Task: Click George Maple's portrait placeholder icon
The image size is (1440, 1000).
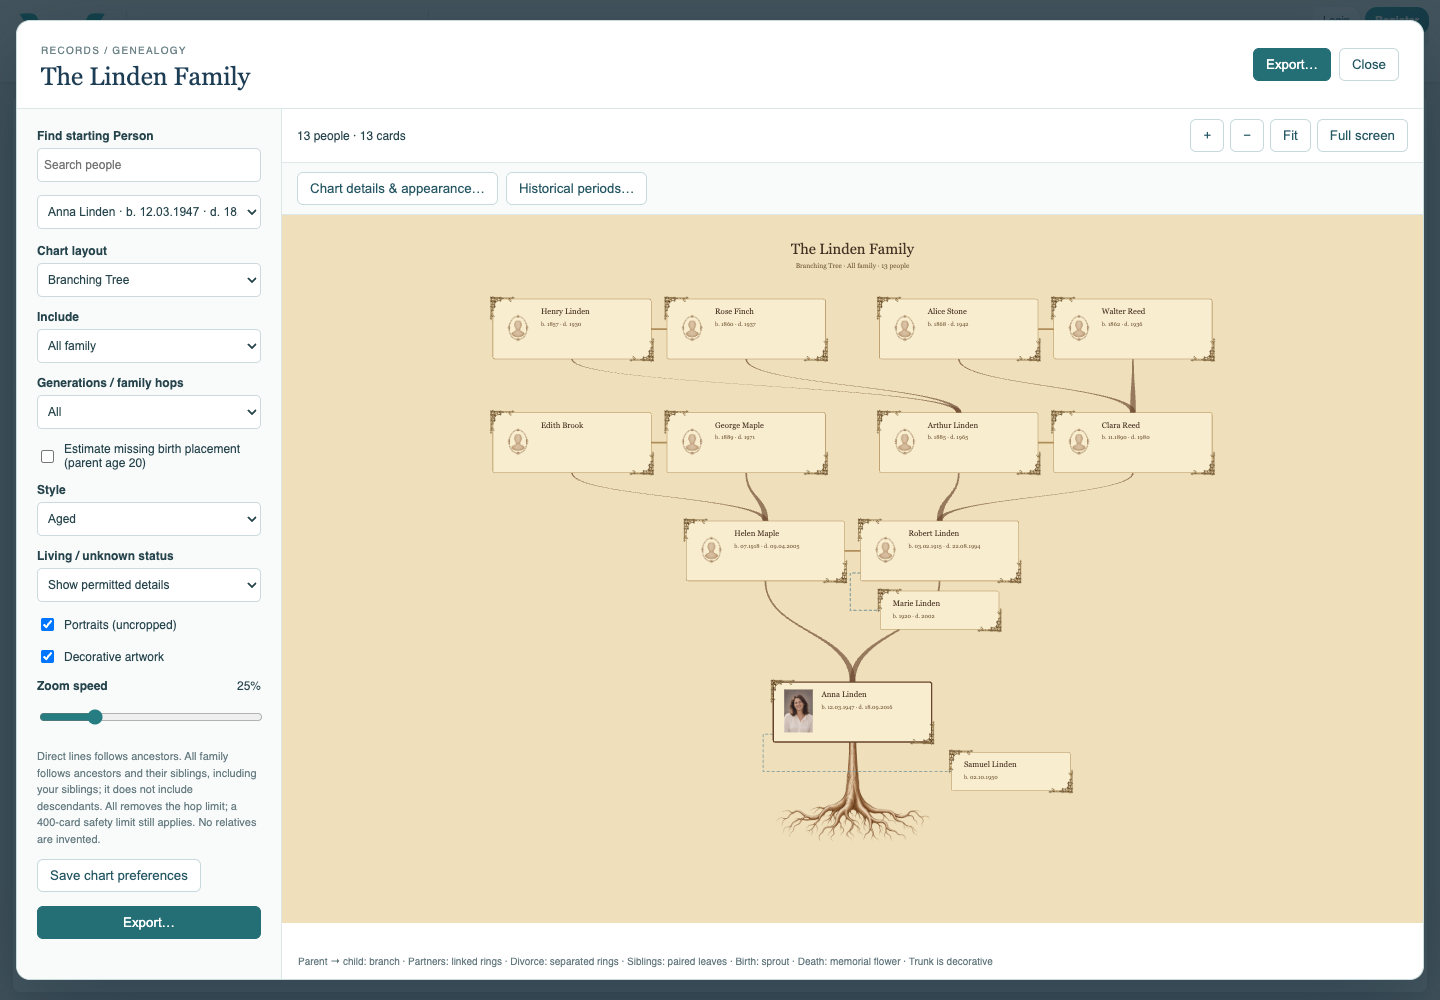Action: (692, 442)
